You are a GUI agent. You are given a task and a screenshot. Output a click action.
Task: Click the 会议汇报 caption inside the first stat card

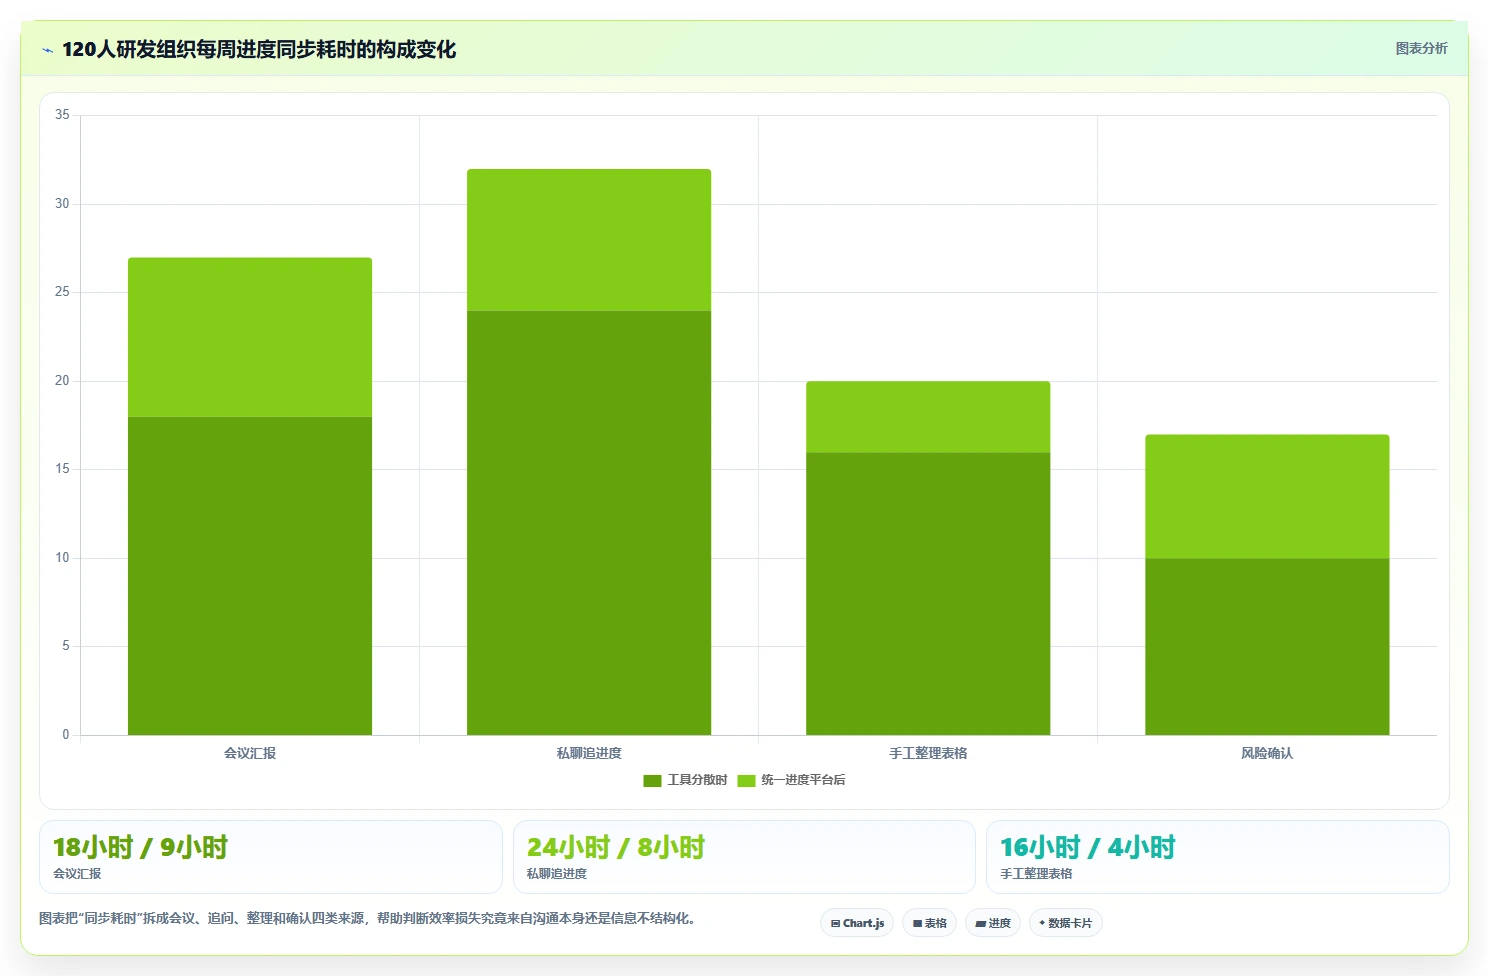77,873
